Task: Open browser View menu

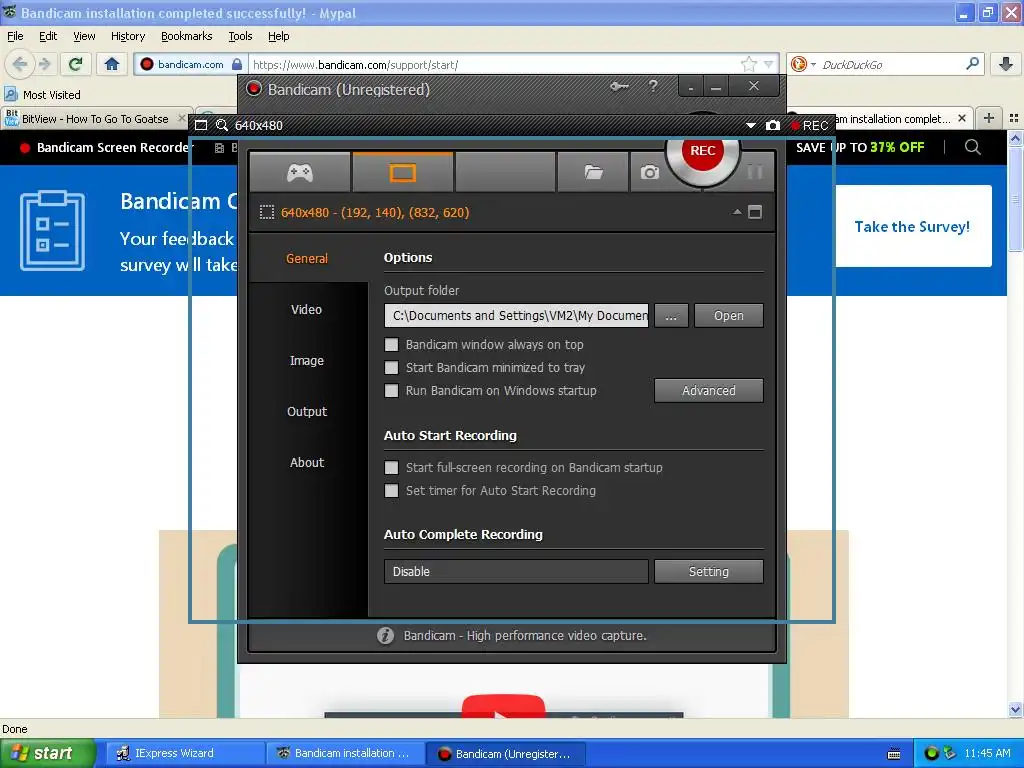Action: (x=84, y=36)
